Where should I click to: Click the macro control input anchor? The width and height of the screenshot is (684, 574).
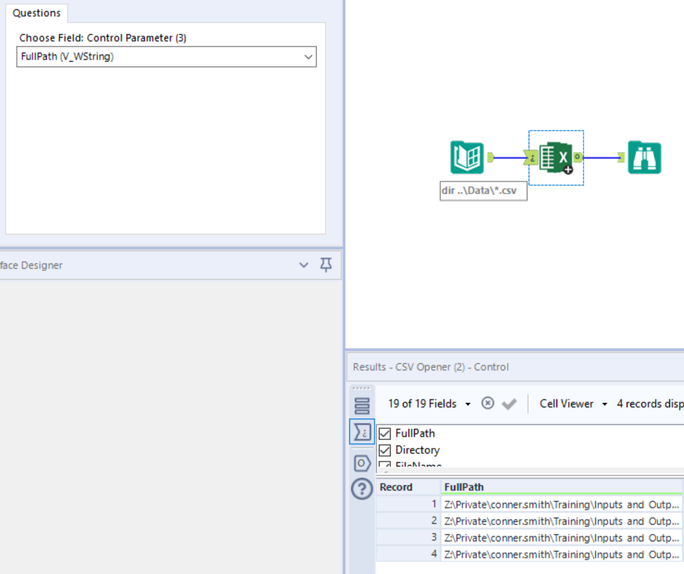[x=531, y=157]
